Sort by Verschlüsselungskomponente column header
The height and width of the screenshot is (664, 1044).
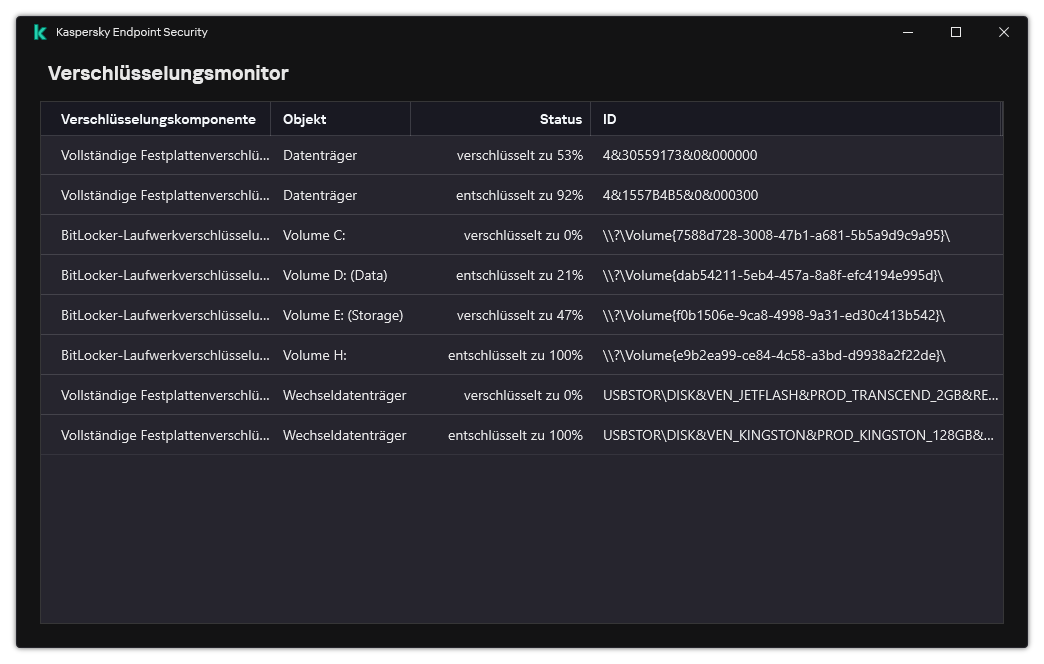coord(156,119)
